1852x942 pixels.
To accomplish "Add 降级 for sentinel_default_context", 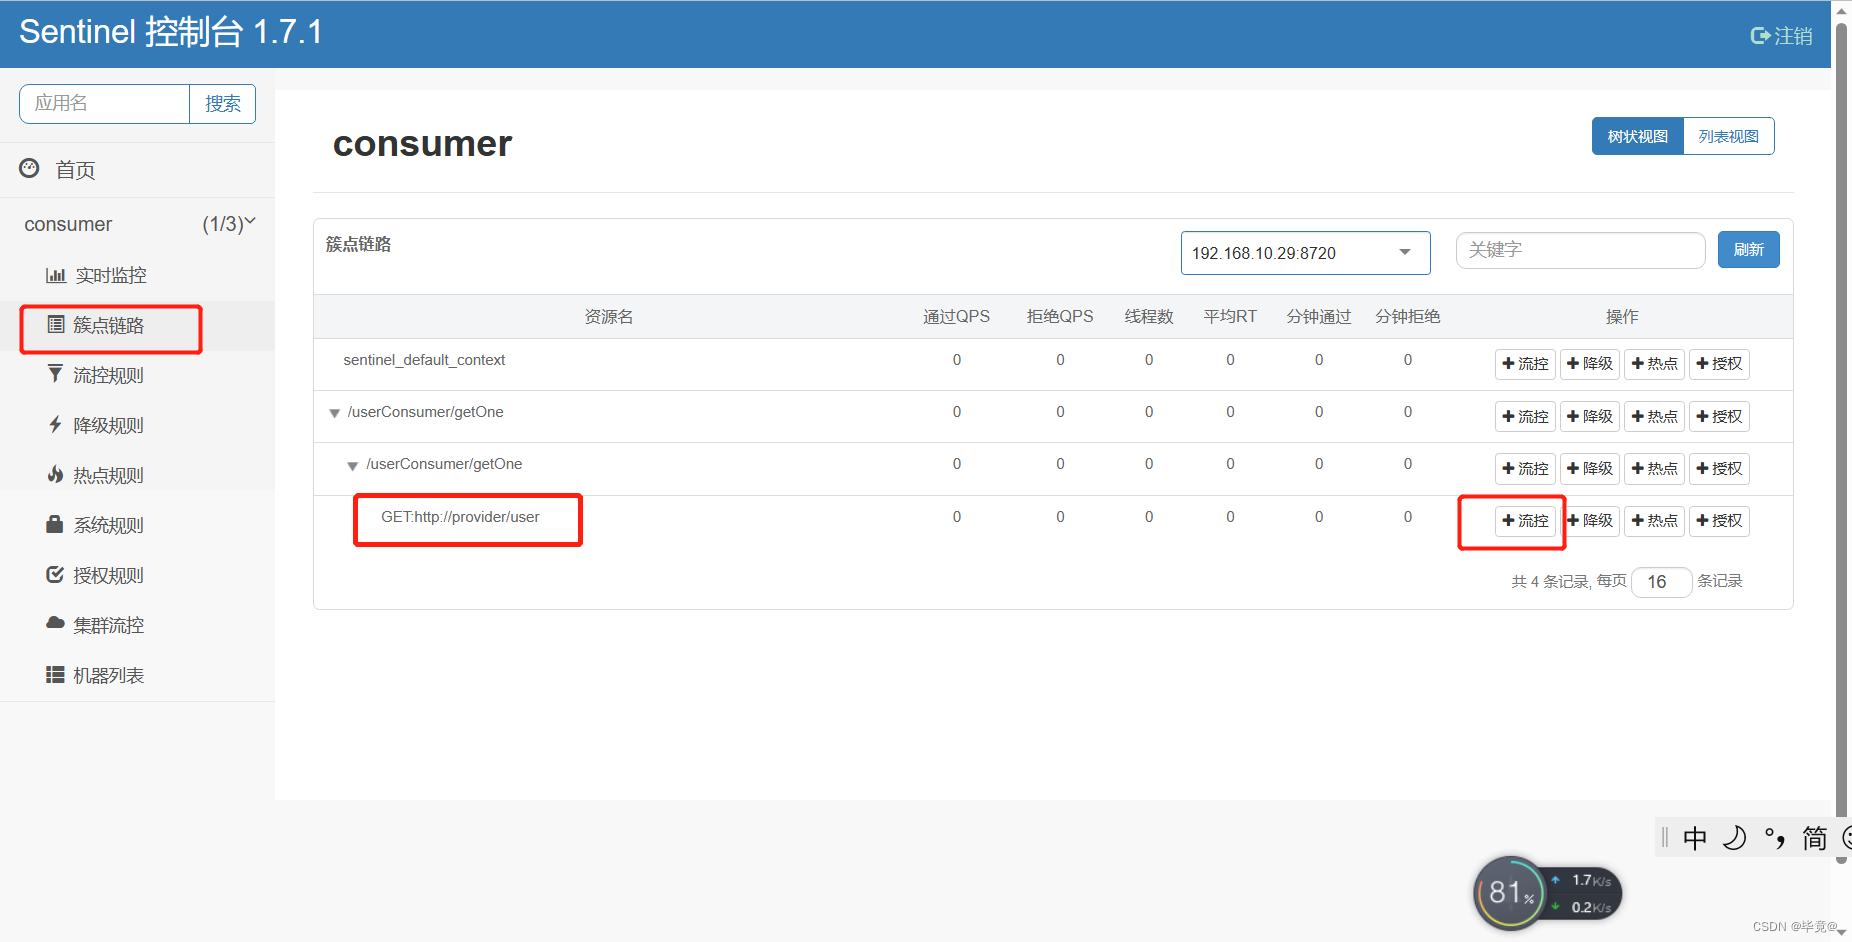I will [x=1590, y=364].
